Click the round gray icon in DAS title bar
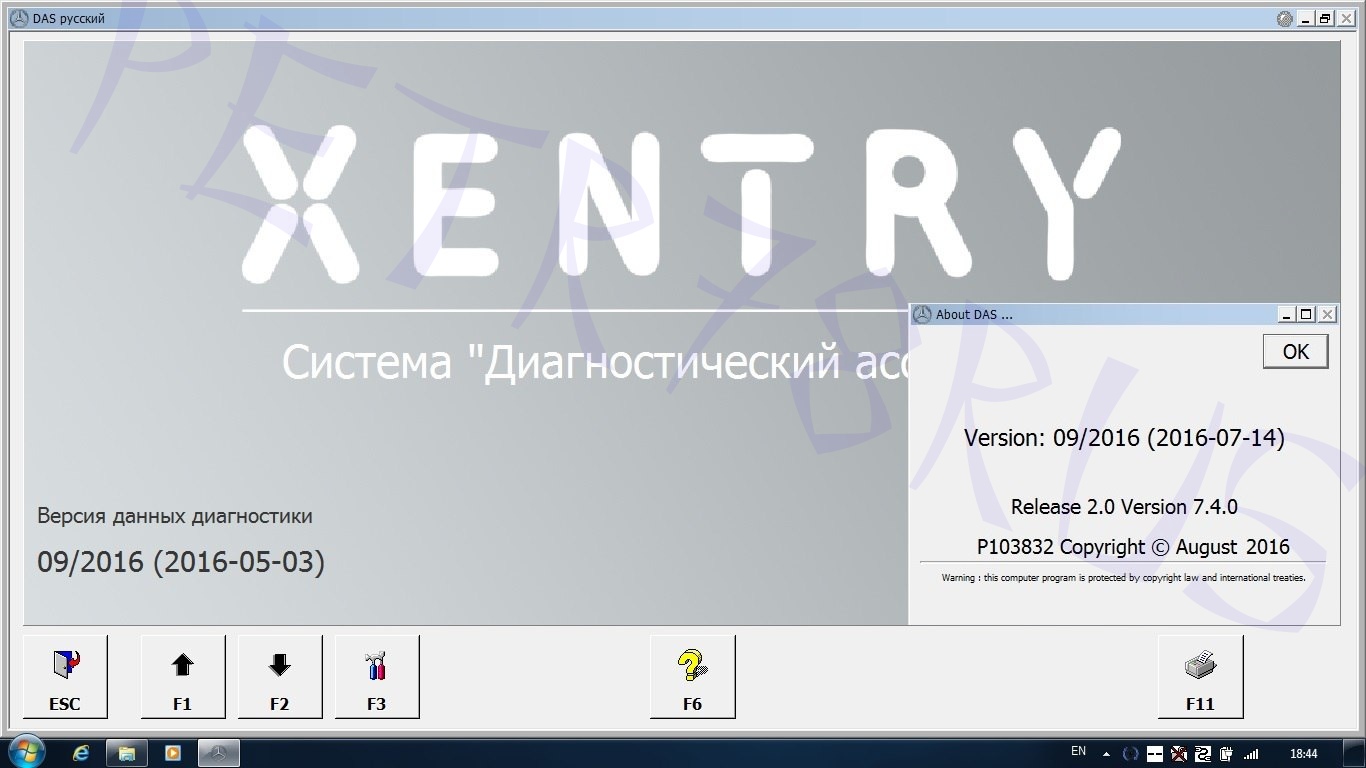The width and height of the screenshot is (1366, 768). tap(1285, 18)
